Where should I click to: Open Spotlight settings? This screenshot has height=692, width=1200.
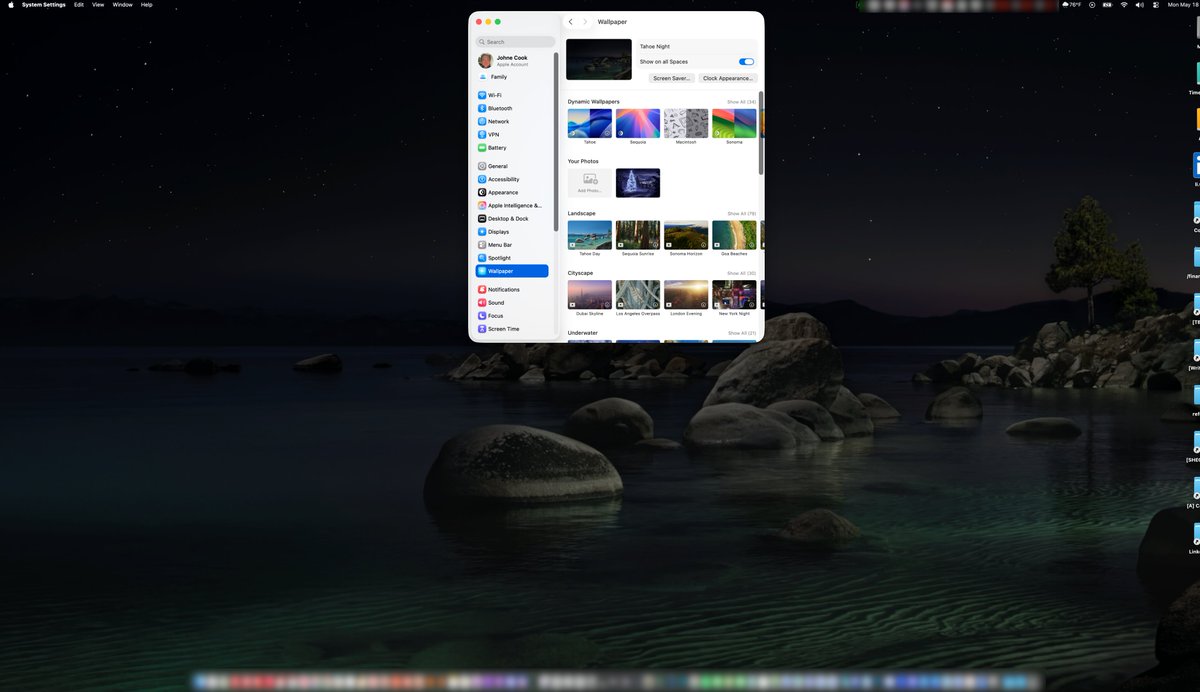[512, 258]
